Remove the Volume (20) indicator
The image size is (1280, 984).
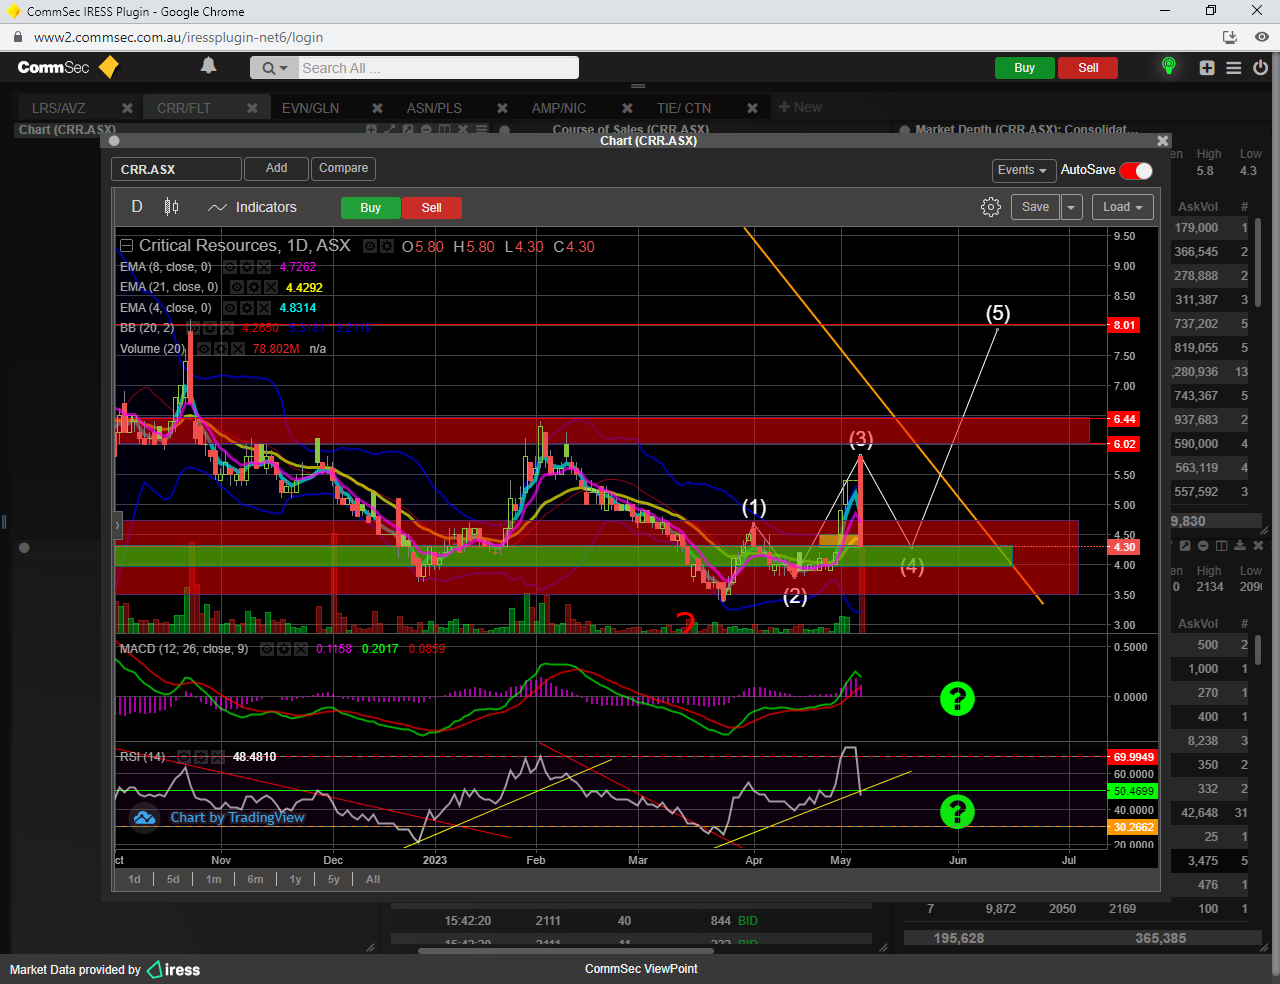[x=238, y=349]
